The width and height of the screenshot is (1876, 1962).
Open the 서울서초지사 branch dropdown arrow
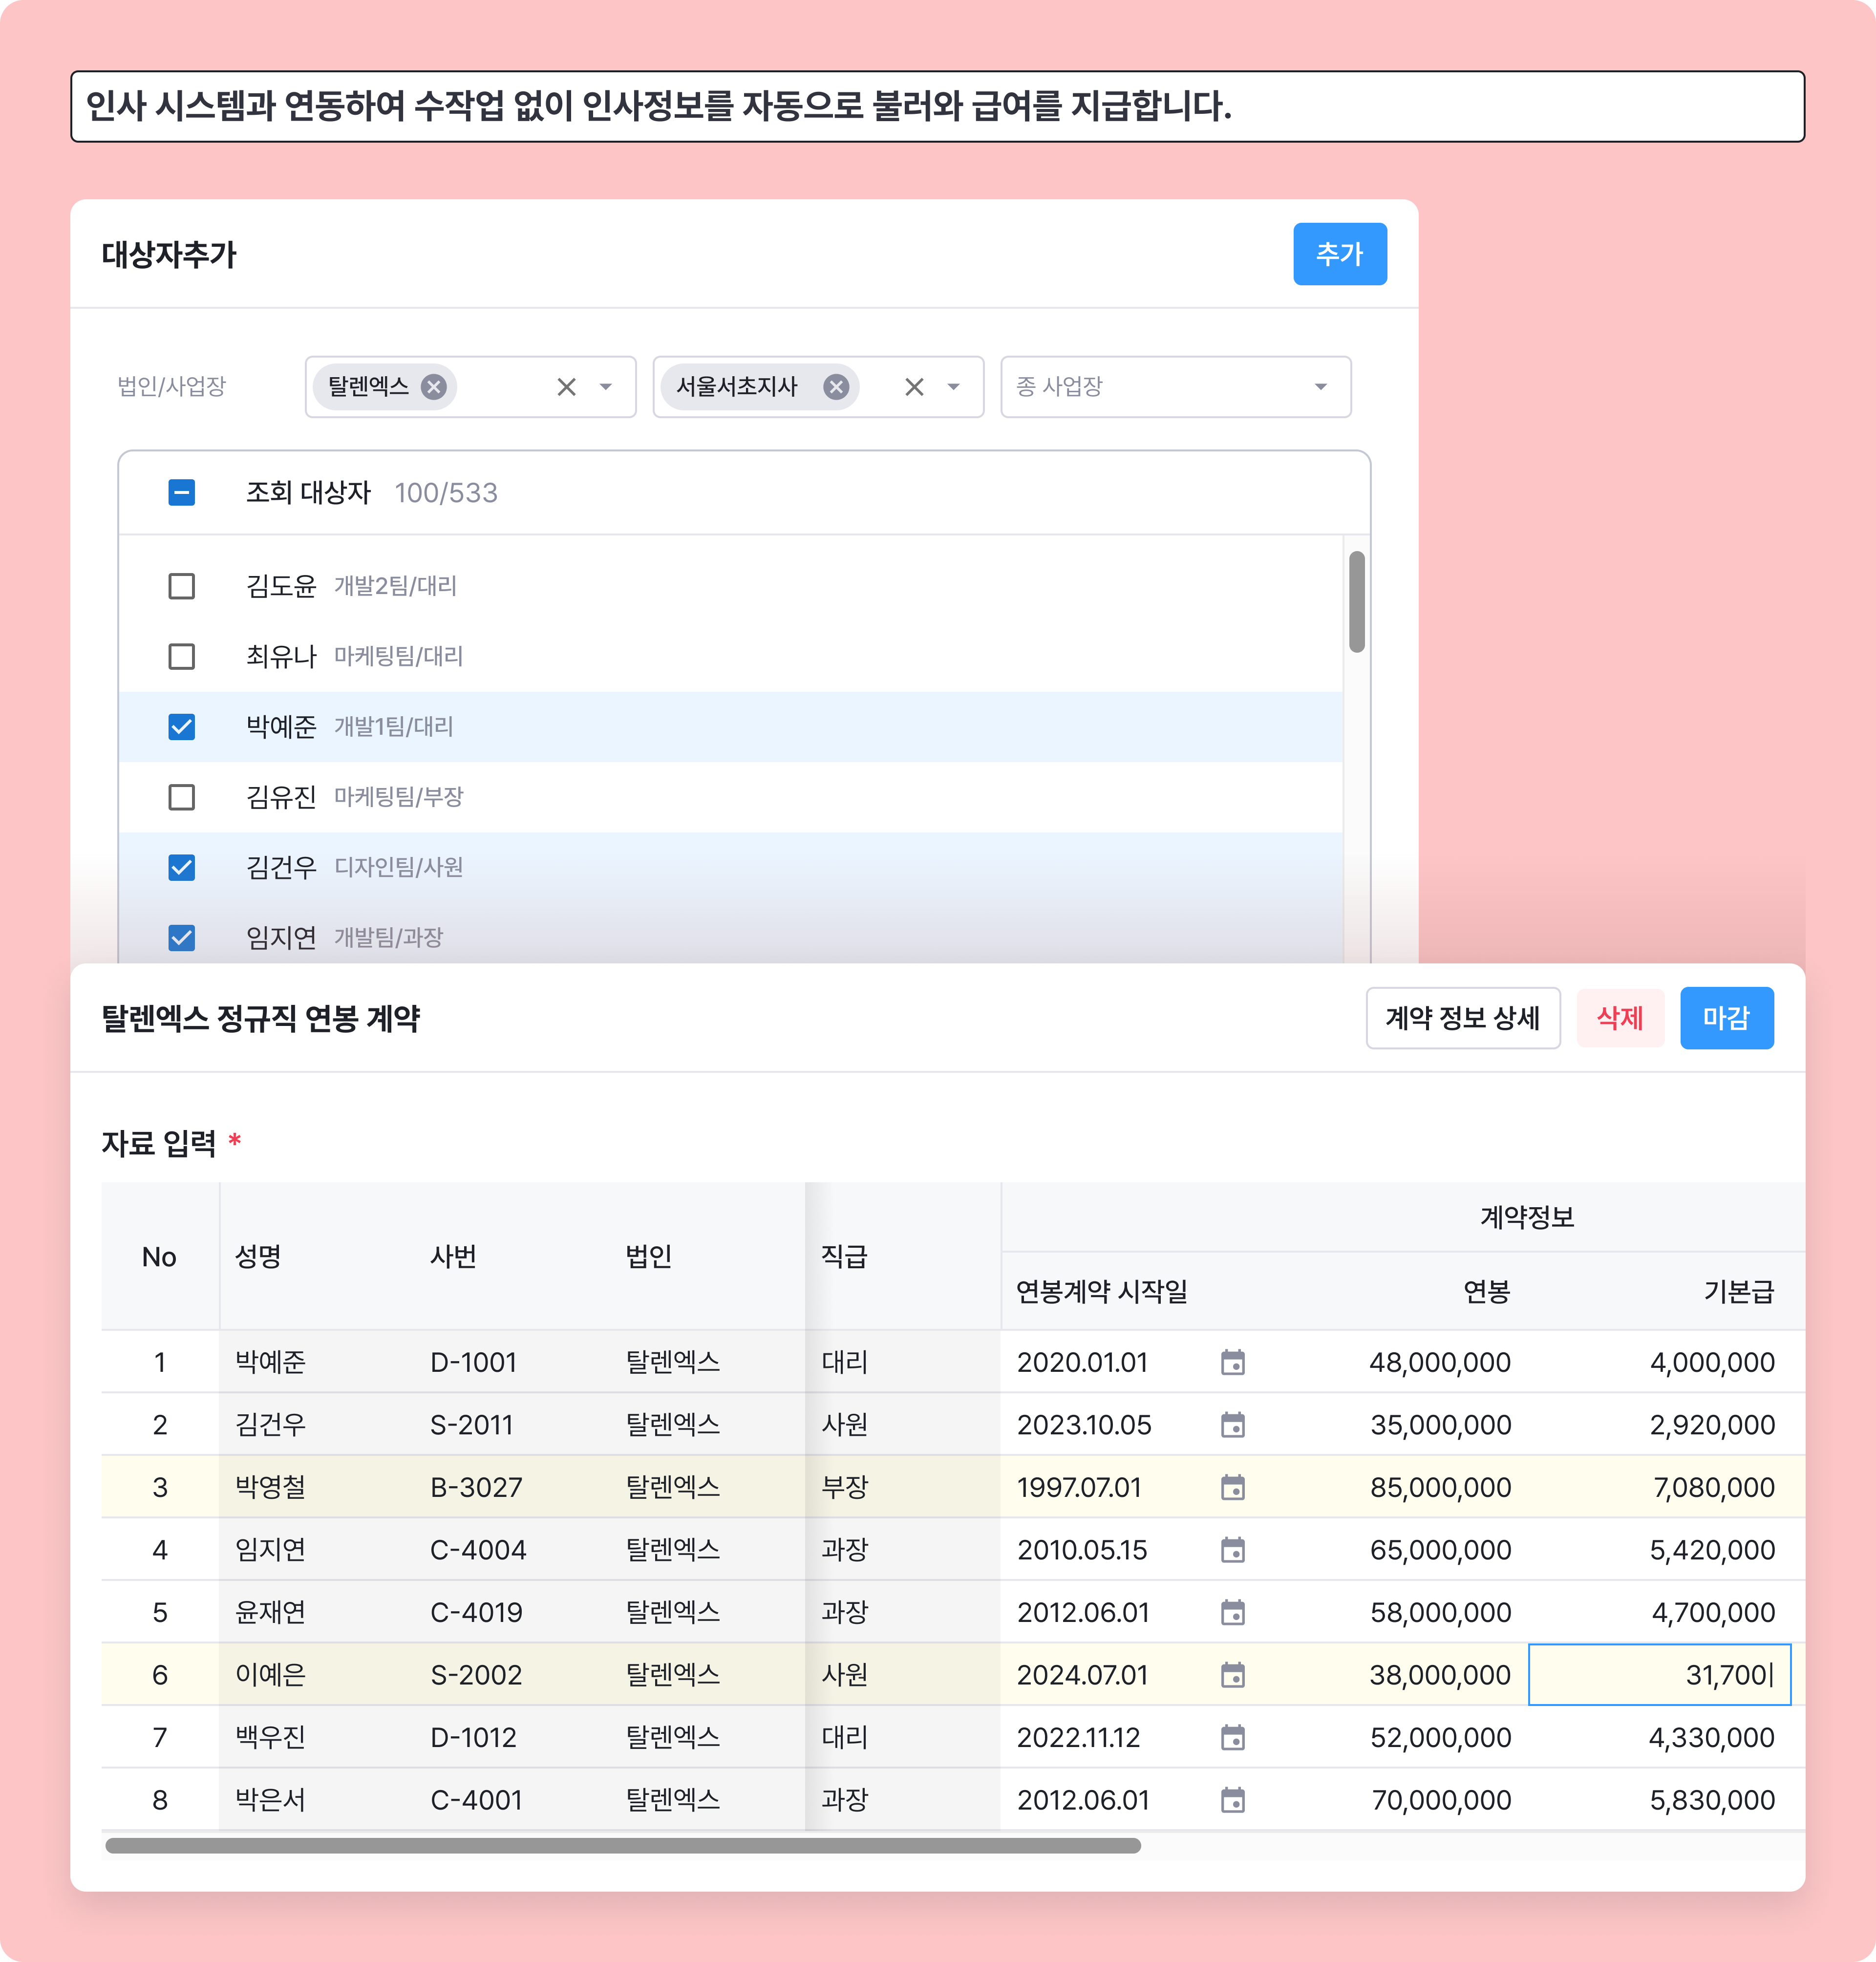[x=953, y=387]
